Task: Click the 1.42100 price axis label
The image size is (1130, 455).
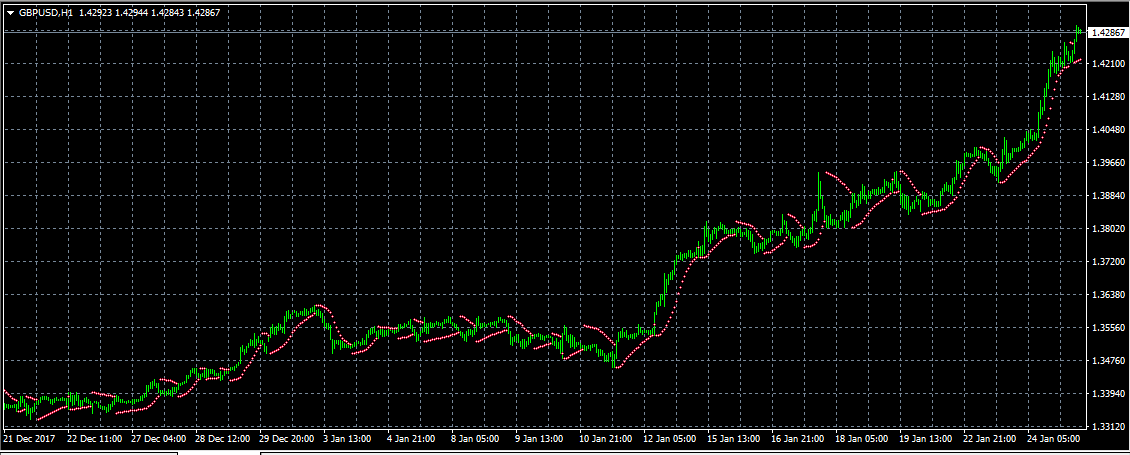Action: coord(1106,64)
